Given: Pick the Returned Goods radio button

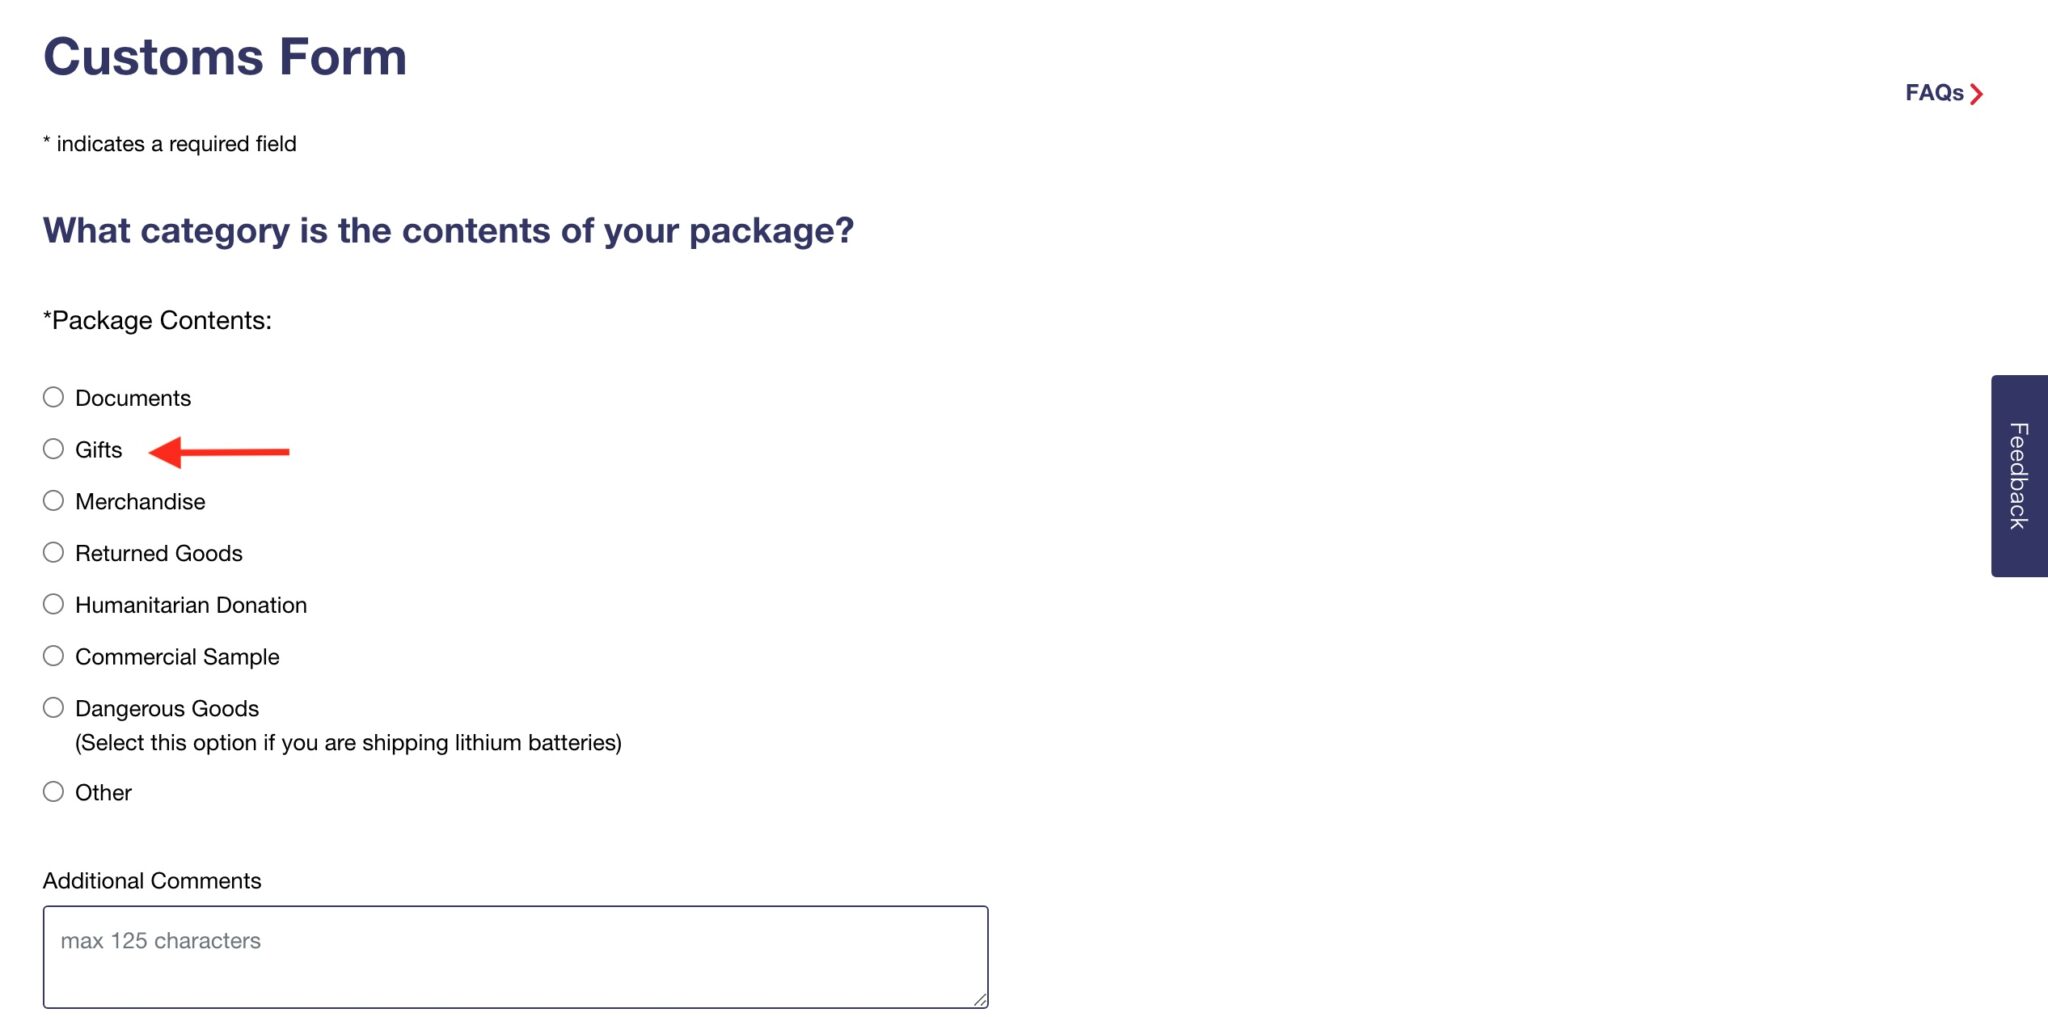Looking at the screenshot, I should point(54,553).
